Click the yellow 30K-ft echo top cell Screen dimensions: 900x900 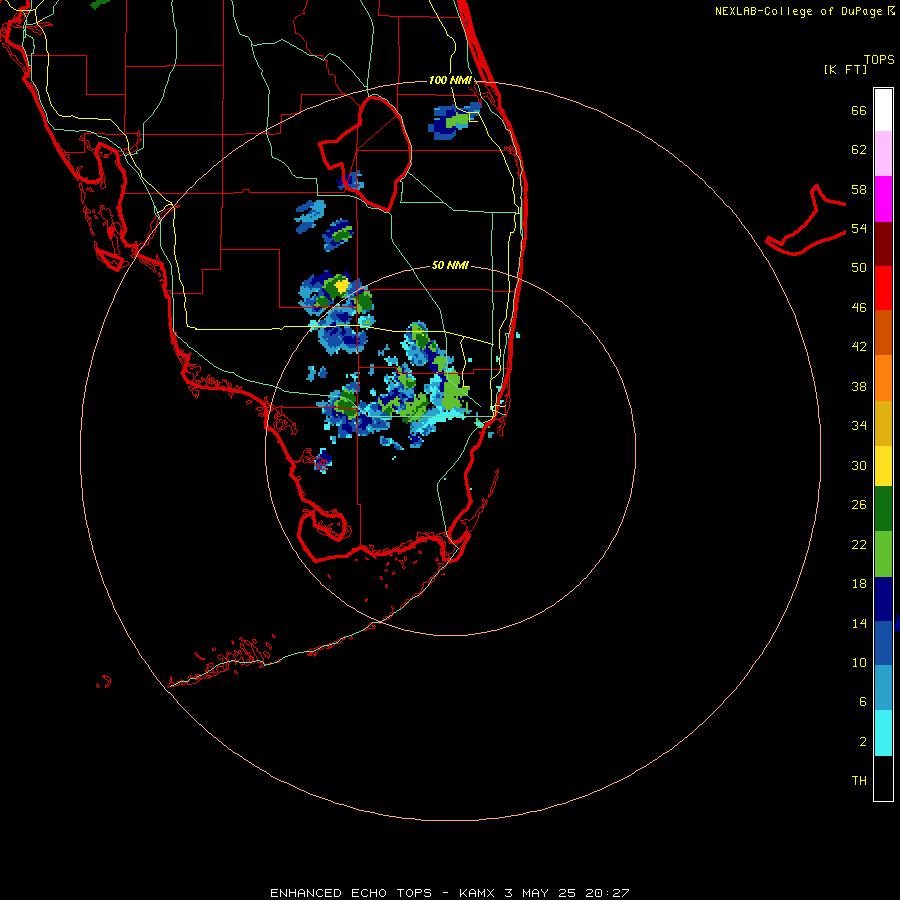342,285
